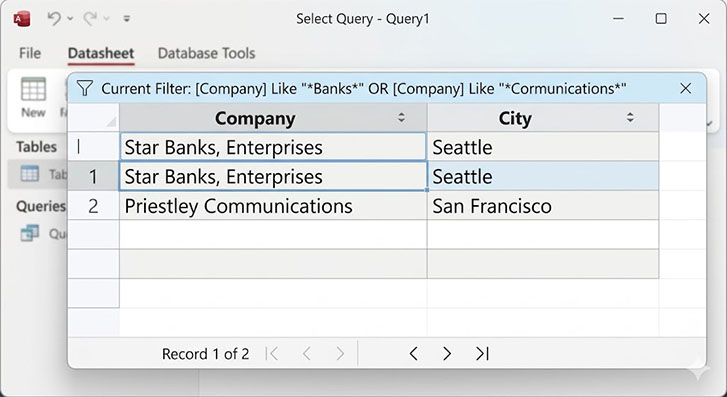Open the undo history dropdown arrow
Image resolution: width=727 pixels, height=397 pixels.
coord(70,19)
